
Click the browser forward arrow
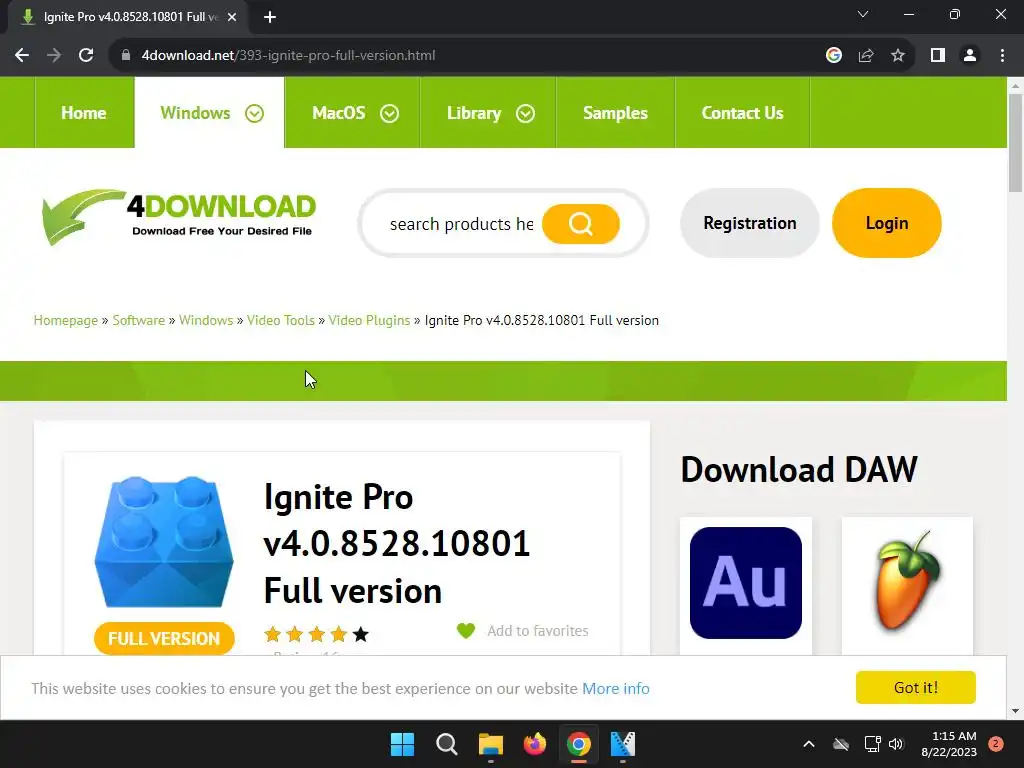point(54,56)
